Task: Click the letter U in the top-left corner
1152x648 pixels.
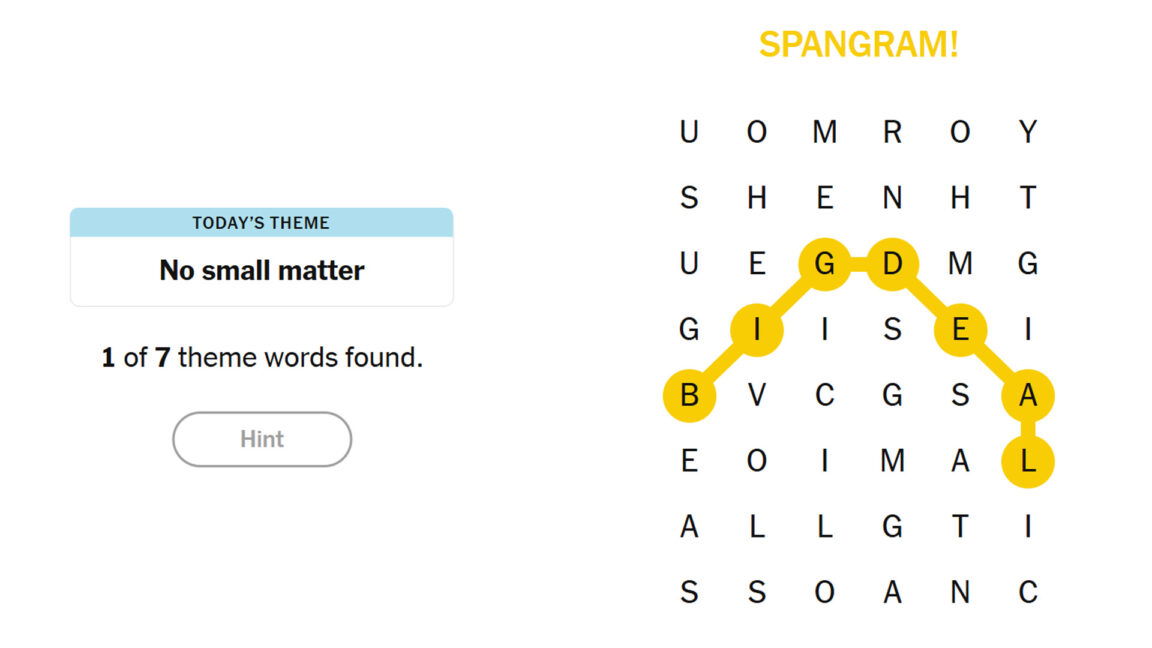Action: click(689, 132)
